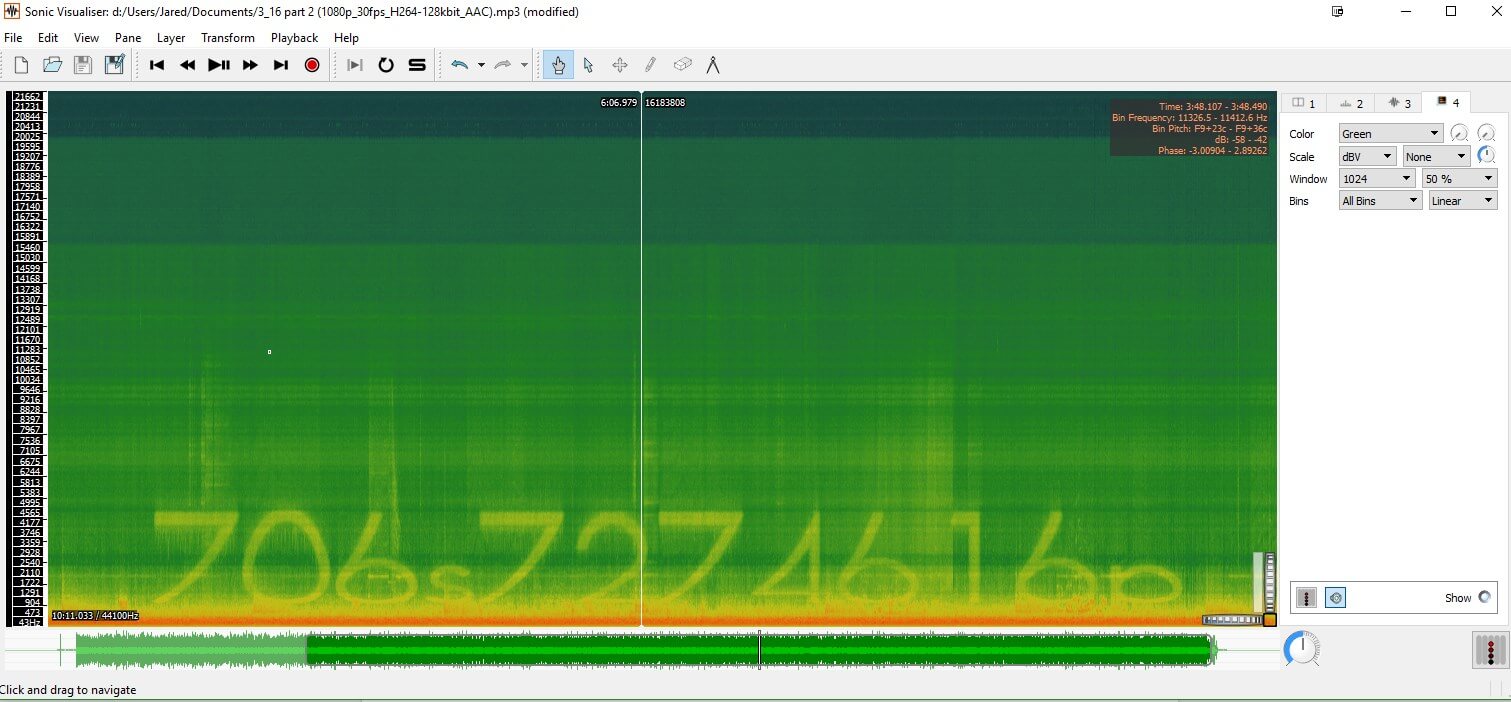Toggle the Show layer indicator
Image resolution: width=1511 pixels, height=702 pixels.
(1484, 597)
